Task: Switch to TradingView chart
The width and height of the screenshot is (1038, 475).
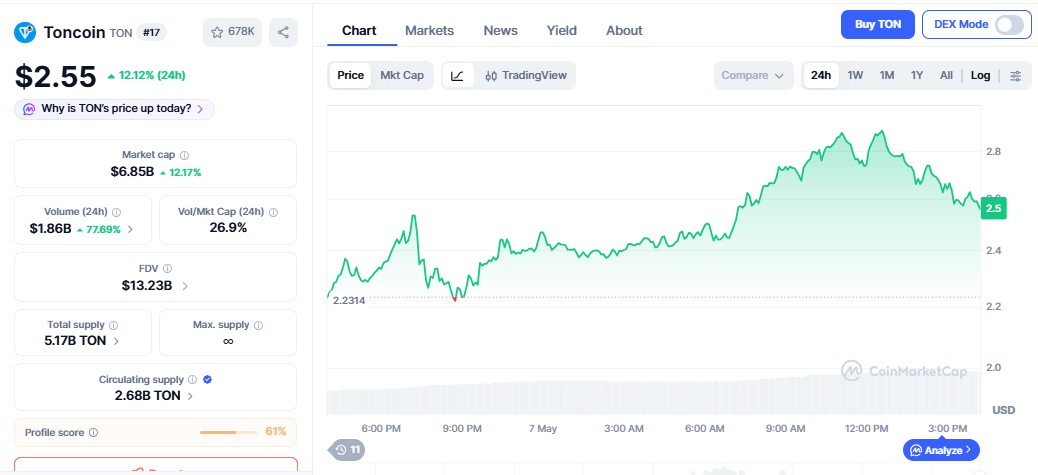Action: (526, 75)
